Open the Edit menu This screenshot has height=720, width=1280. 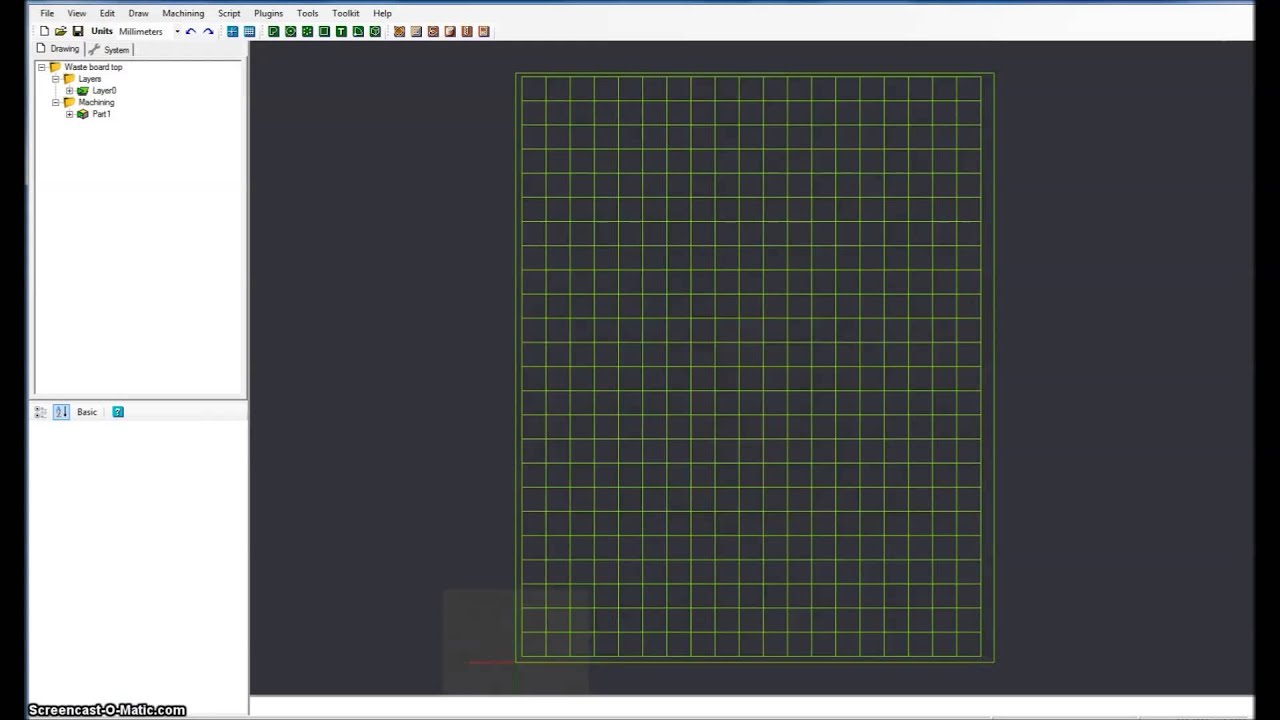coord(107,13)
